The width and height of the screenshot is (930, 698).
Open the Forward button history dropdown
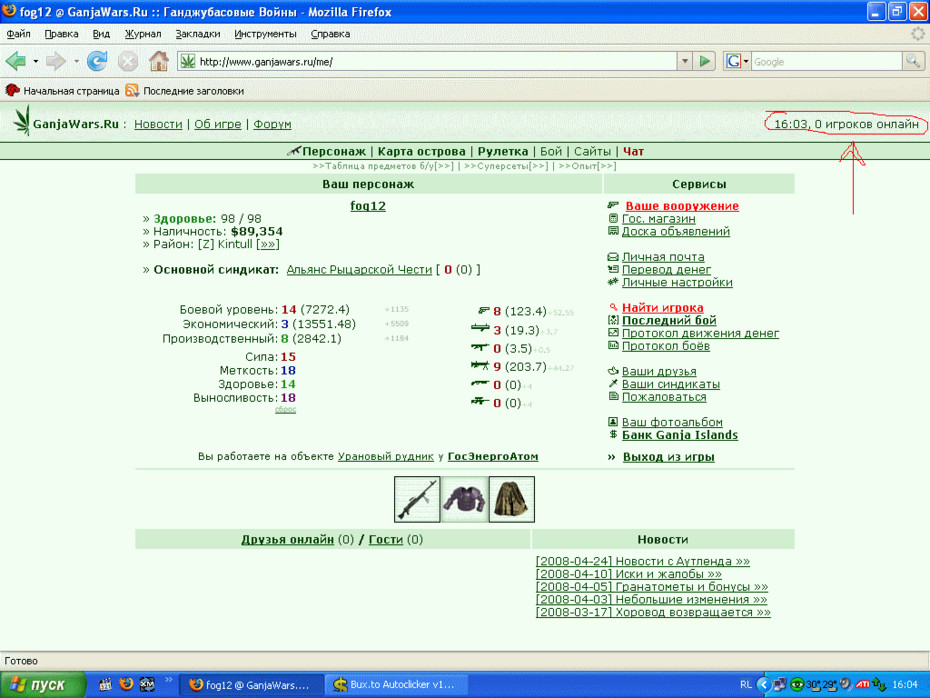tap(76, 61)
